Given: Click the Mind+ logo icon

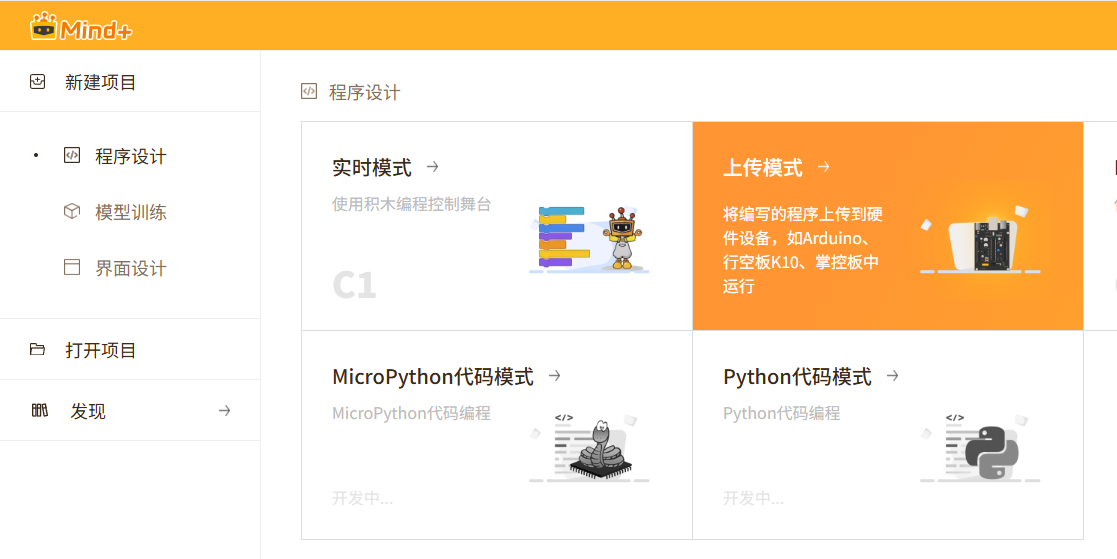Looking at the screenshot, I should [43, 27].
